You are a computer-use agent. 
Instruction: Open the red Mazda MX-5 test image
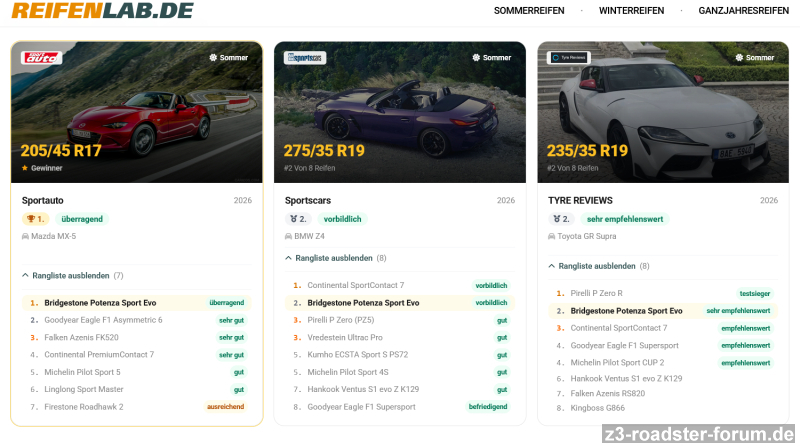pos(136,112)
